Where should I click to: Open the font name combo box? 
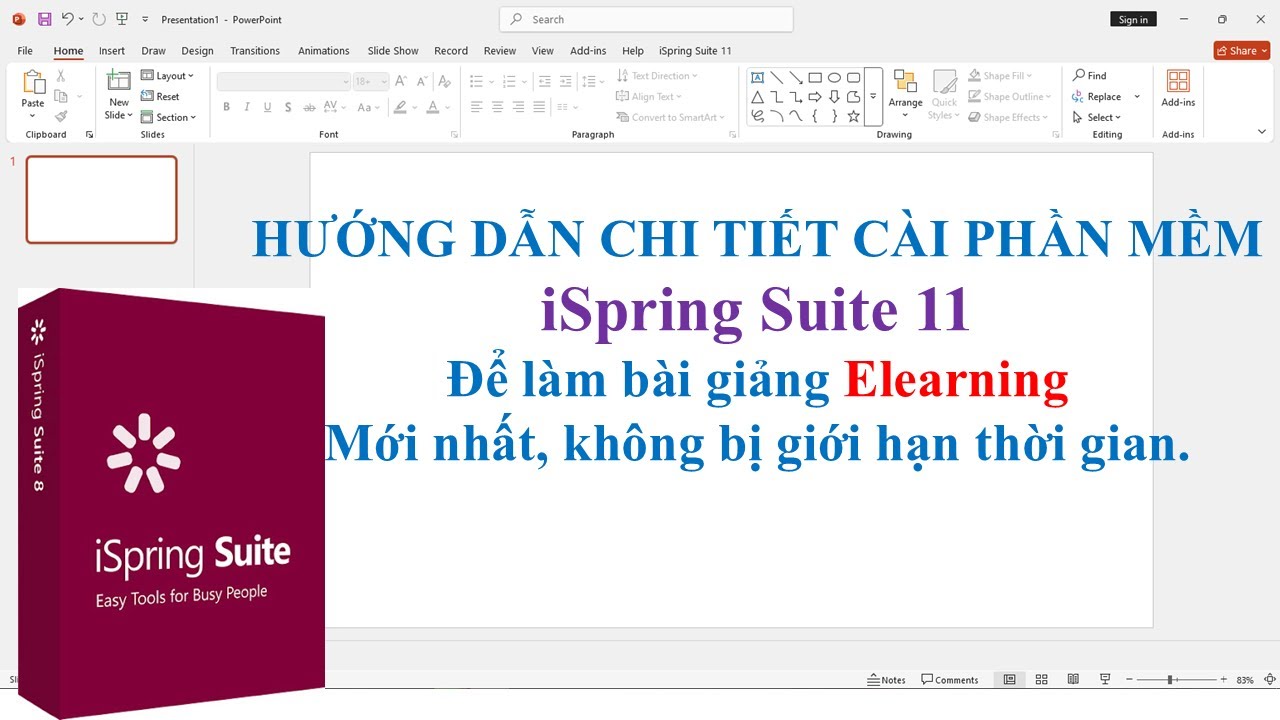pos(284,81)
